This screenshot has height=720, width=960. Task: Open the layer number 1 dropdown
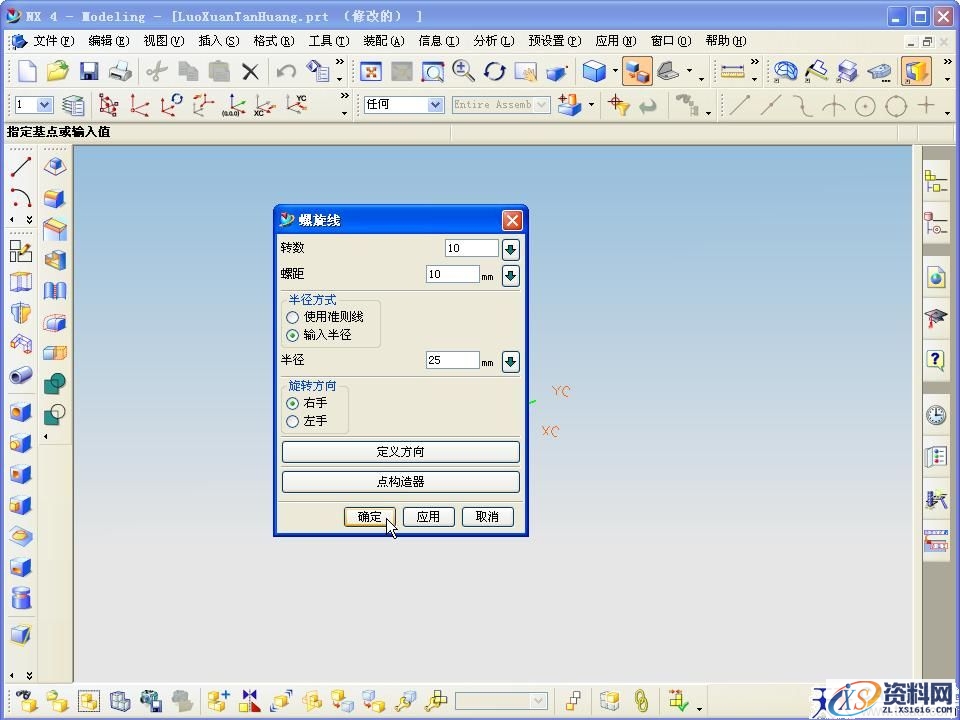[x=45, y=105]
